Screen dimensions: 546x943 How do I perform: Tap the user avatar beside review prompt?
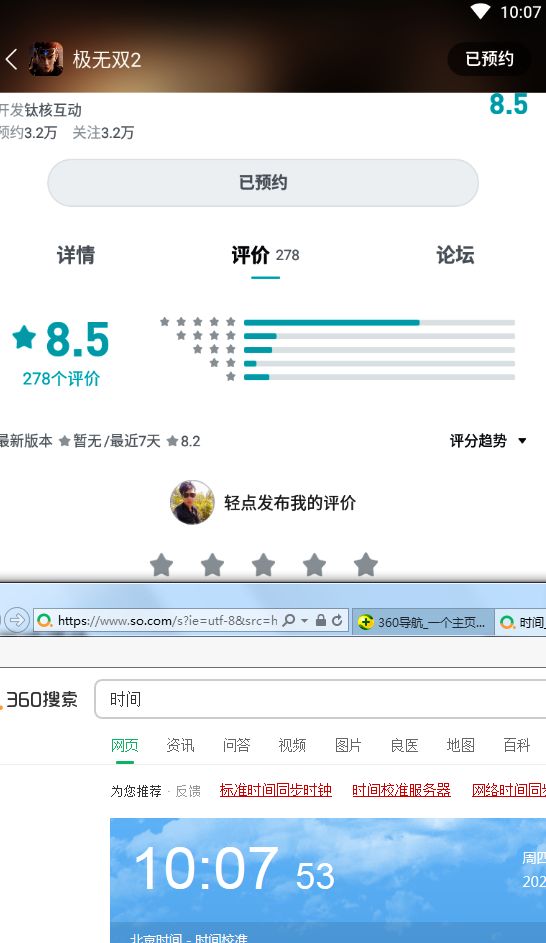pyautogui.click(x=192, y=502)
